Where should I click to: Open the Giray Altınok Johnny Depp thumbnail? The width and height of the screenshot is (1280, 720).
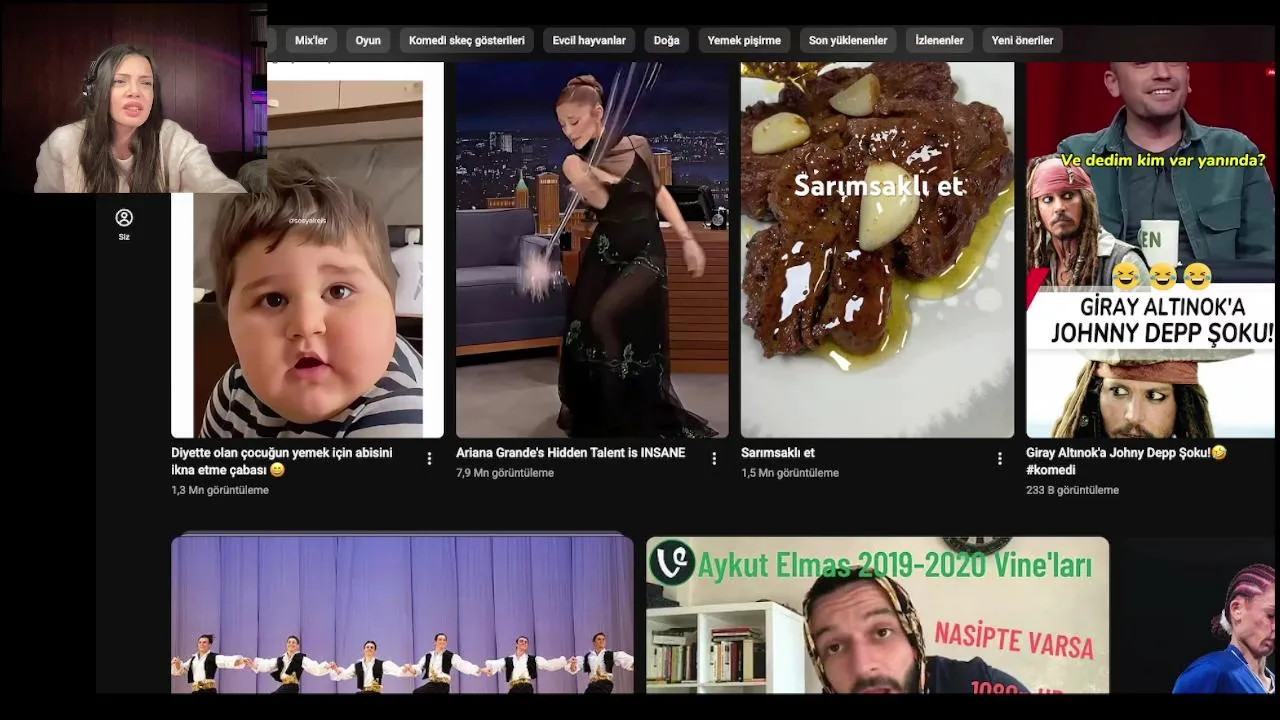[x=1152, y=250]
